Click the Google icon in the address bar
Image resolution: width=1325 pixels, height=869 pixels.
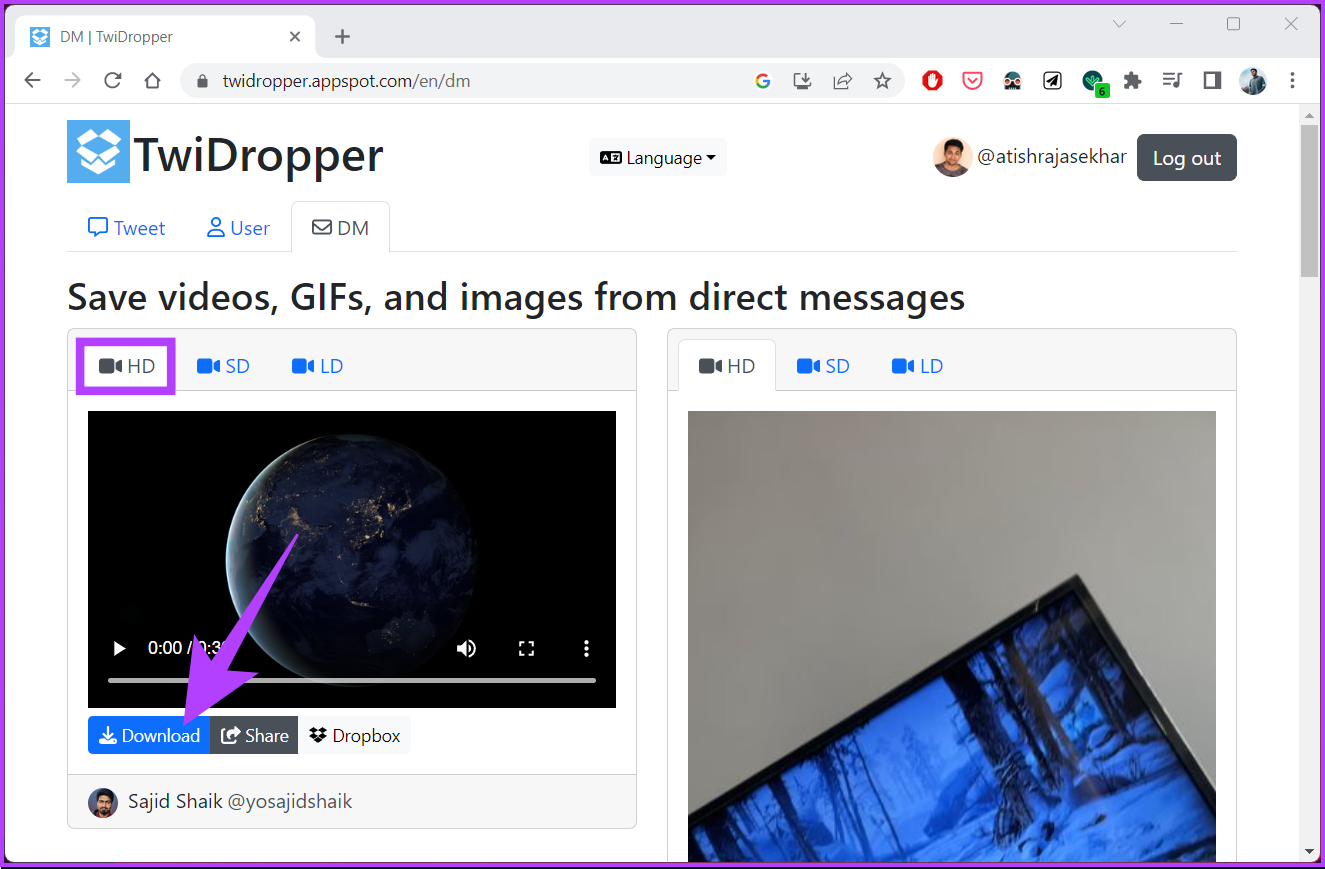pos(763,80)
